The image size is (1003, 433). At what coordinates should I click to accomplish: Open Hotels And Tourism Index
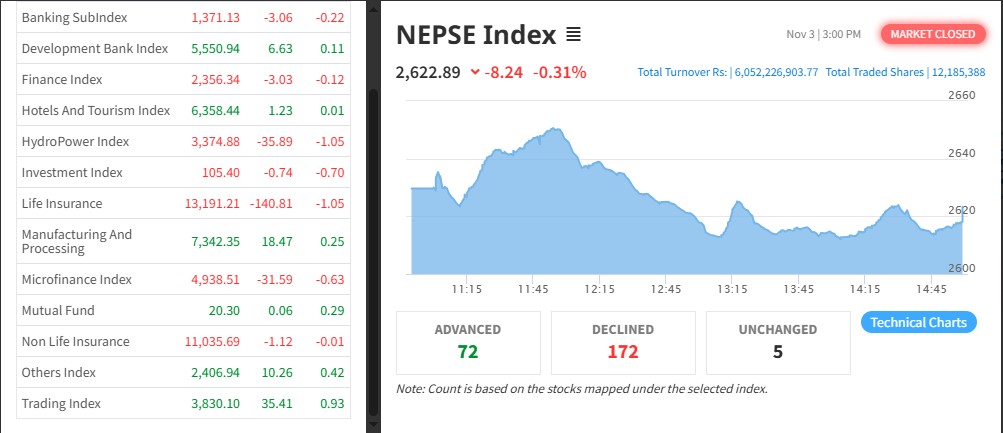96,110
